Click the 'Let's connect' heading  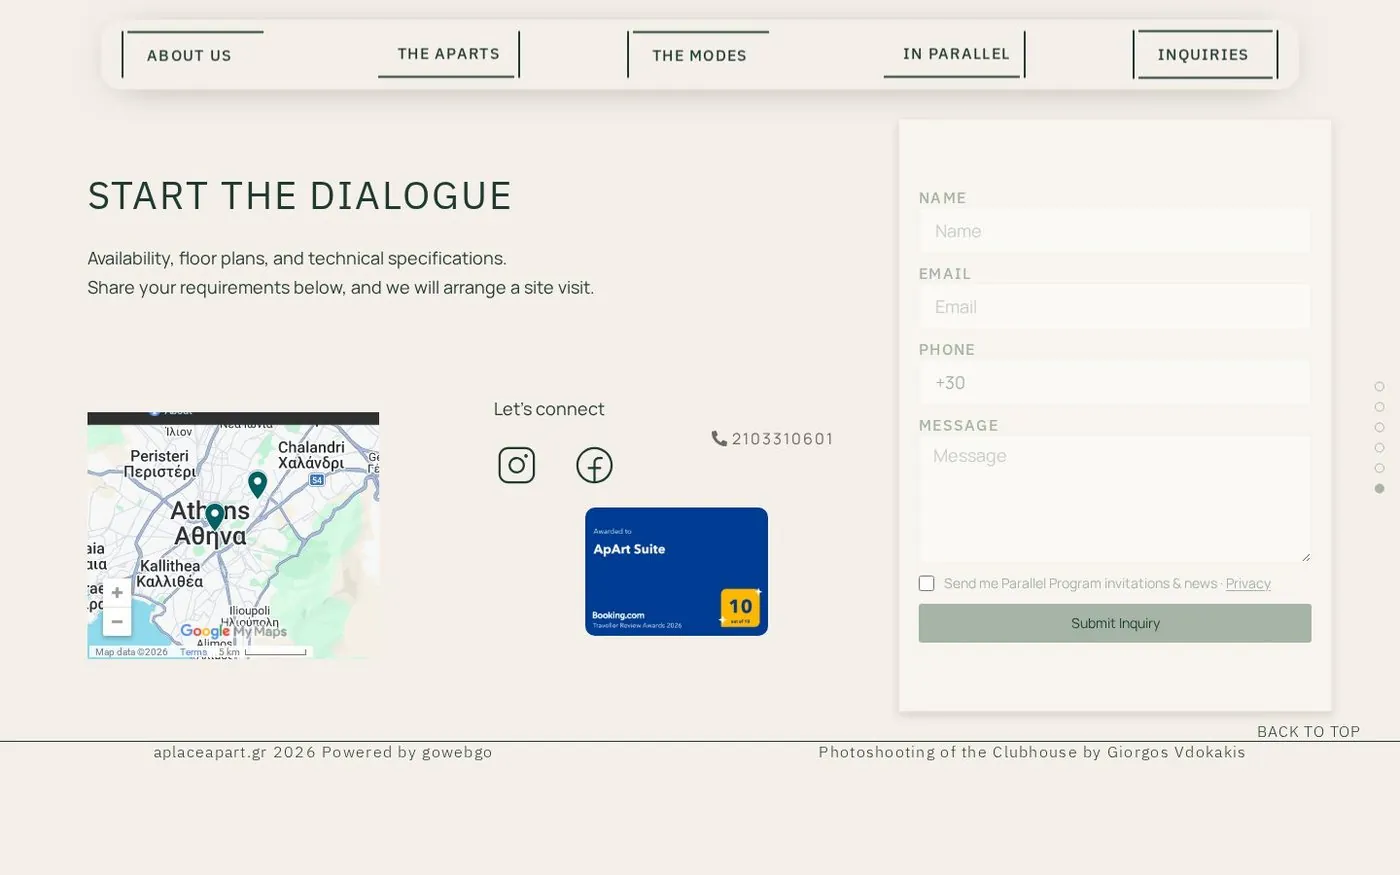pos(549,409)
